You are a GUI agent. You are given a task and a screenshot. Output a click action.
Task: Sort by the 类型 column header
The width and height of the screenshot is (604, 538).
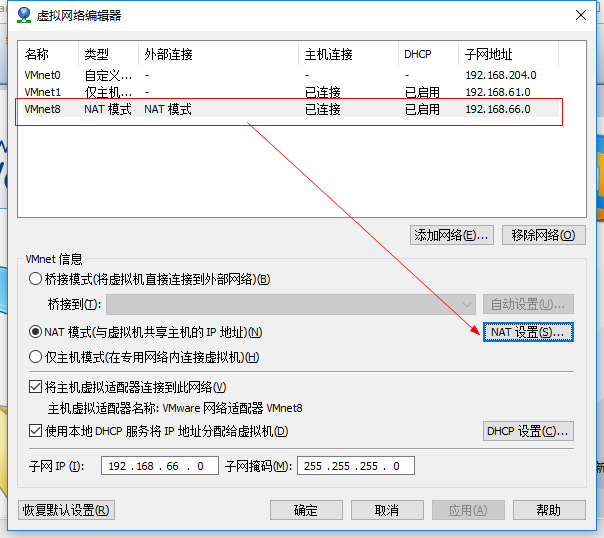pyautogui.click(x=109, y=54)
